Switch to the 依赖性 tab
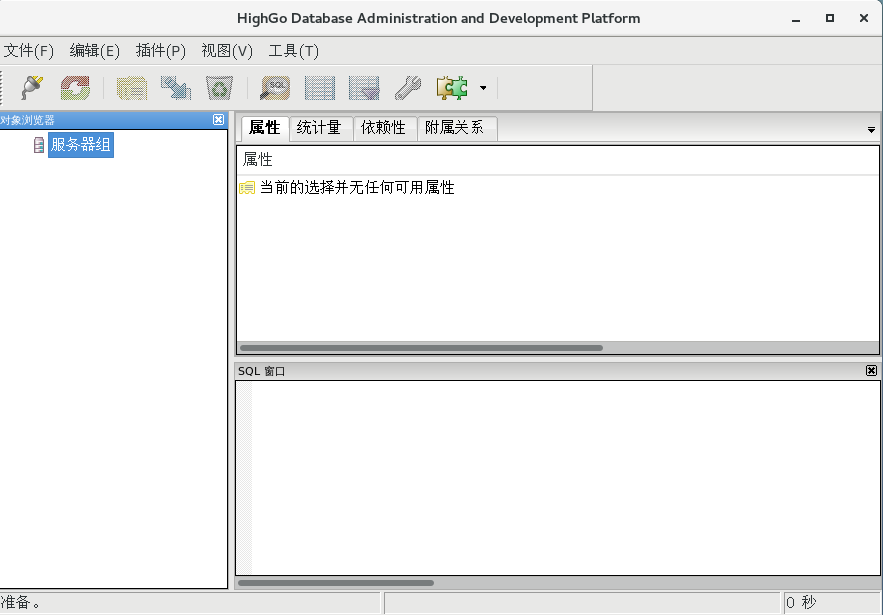 pos(385,128)
